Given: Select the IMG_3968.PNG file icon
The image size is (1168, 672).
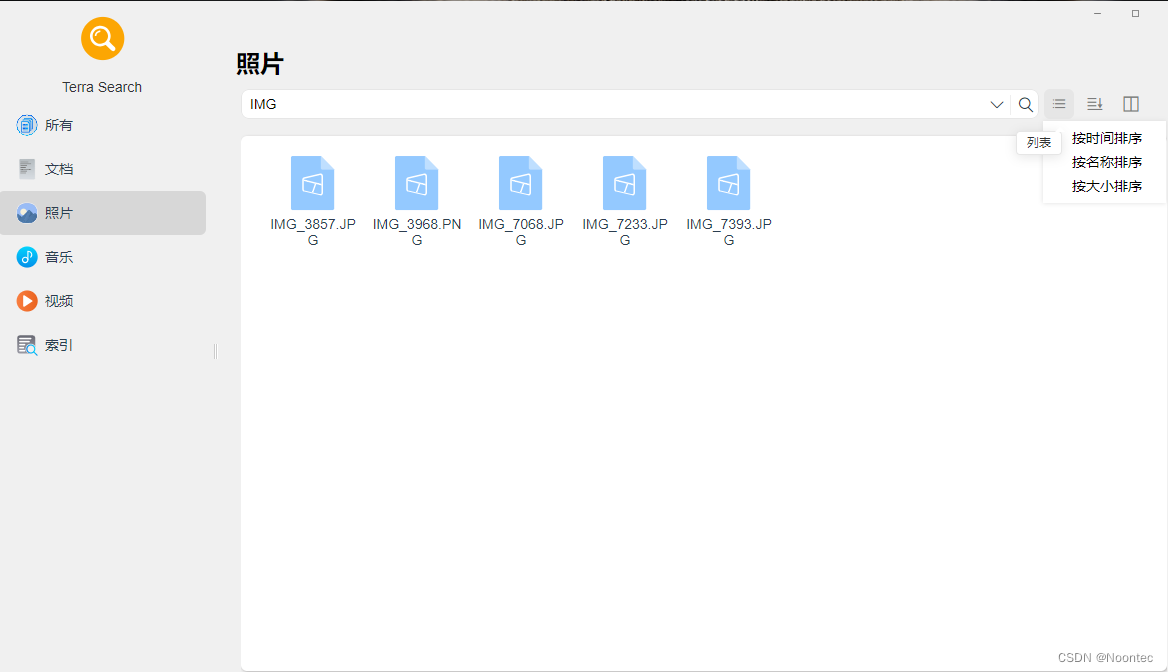Looking at the screenshot, I should tap(416, 183).
